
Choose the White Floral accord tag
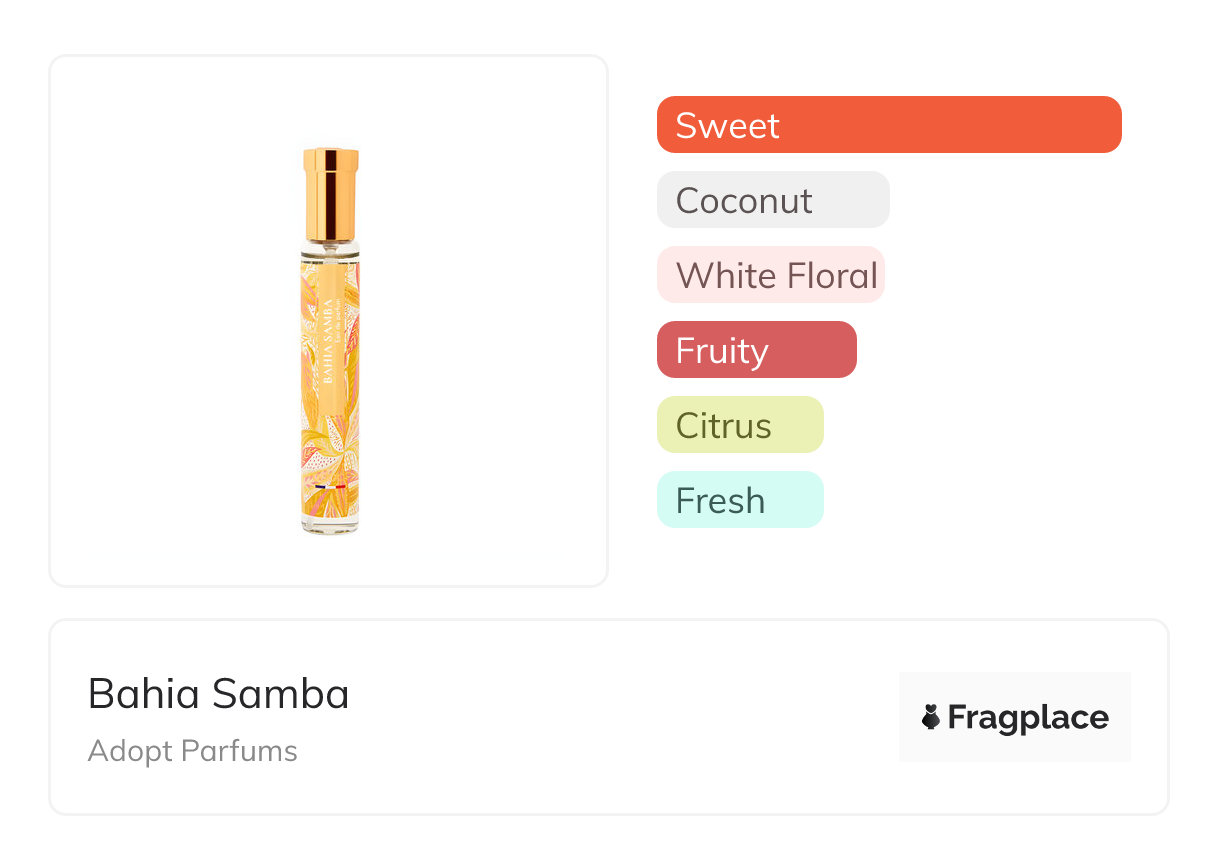(770, 275)
